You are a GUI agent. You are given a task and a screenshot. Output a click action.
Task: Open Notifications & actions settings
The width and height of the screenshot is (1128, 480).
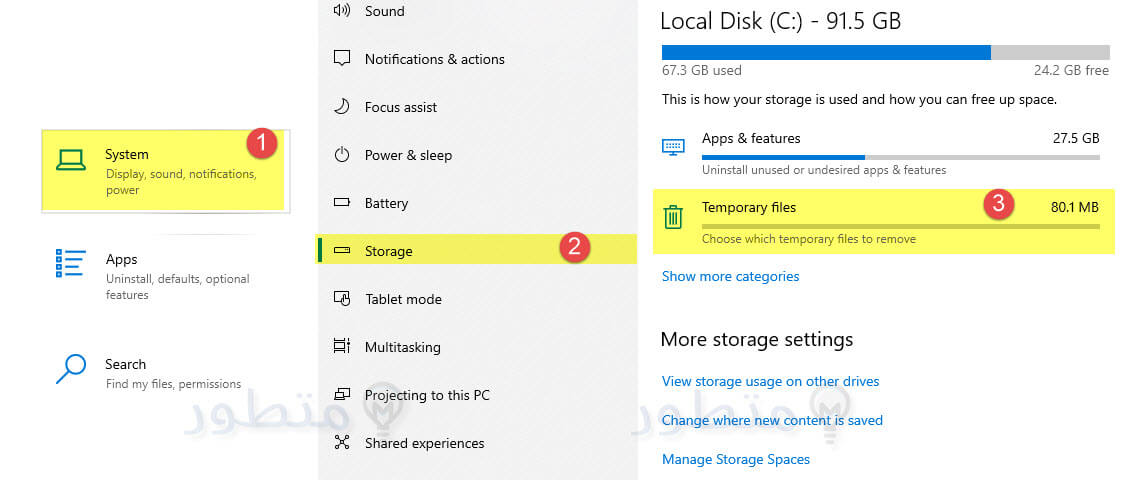[x=434, y=59]
